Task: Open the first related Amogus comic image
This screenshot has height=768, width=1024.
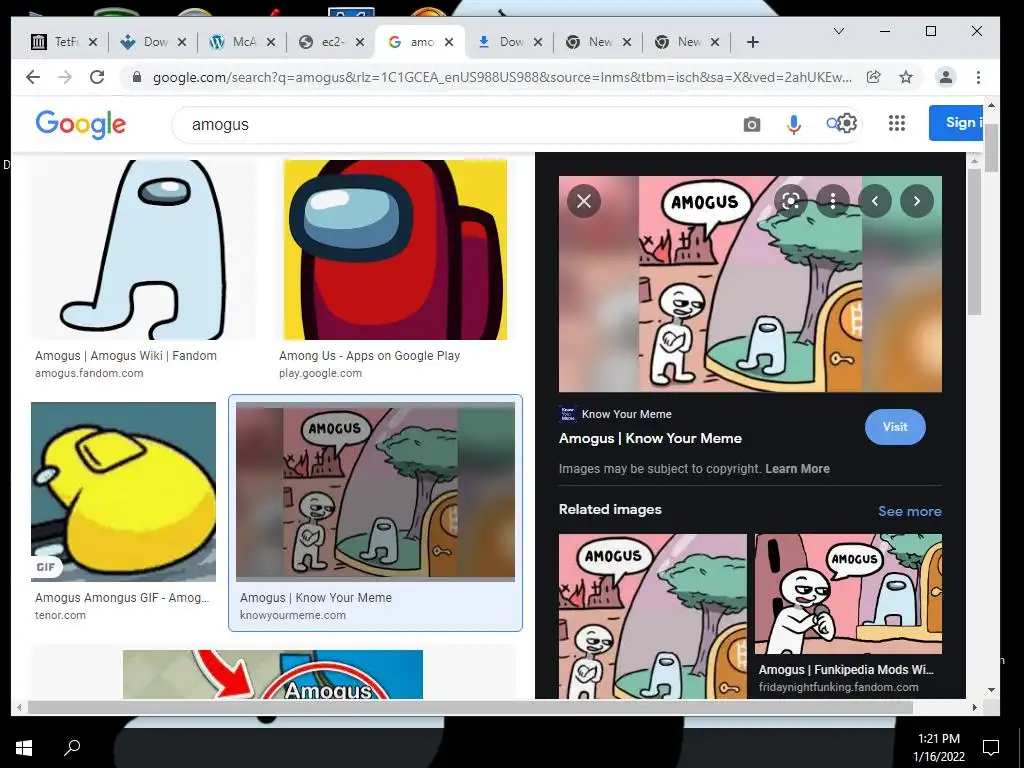Action: tap(653, 616)
